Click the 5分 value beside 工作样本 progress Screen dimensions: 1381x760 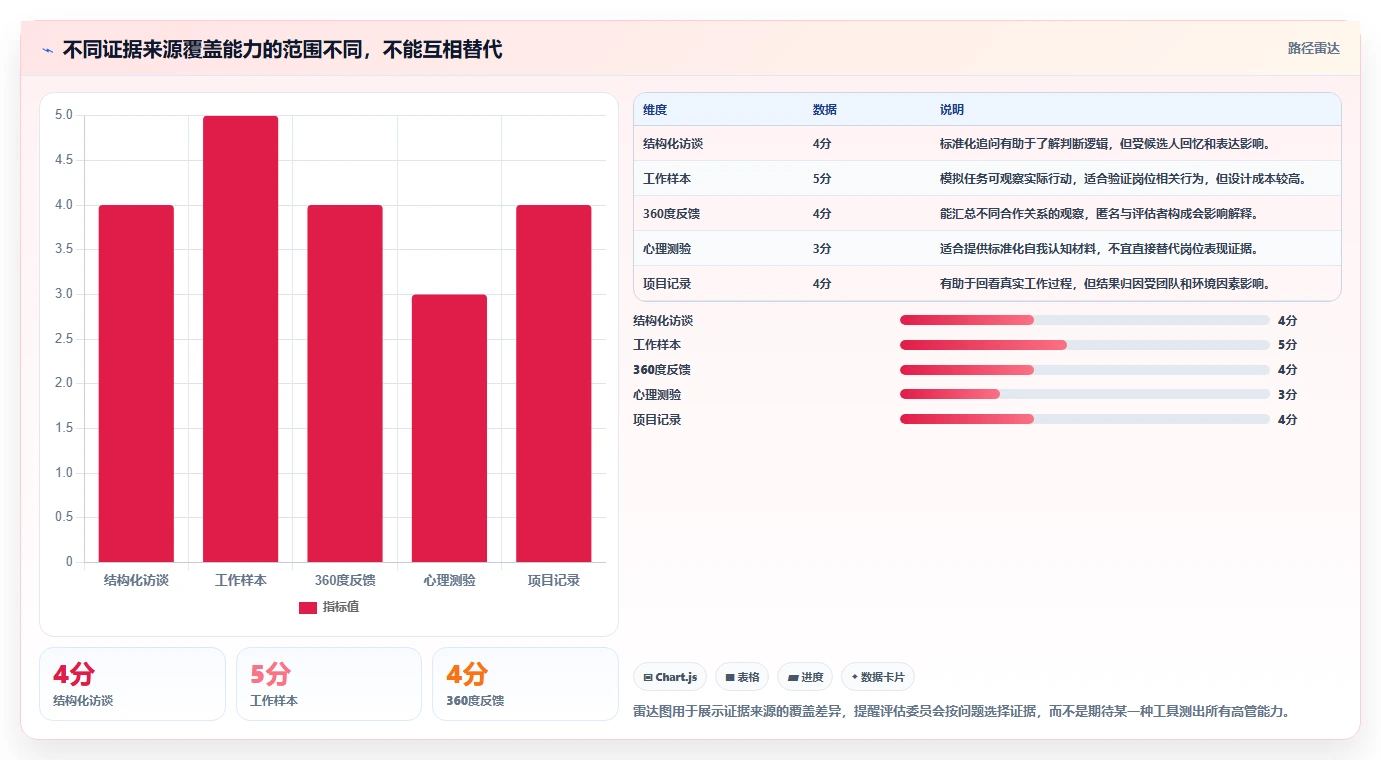pyautogui.click(x=1287, y=345)
